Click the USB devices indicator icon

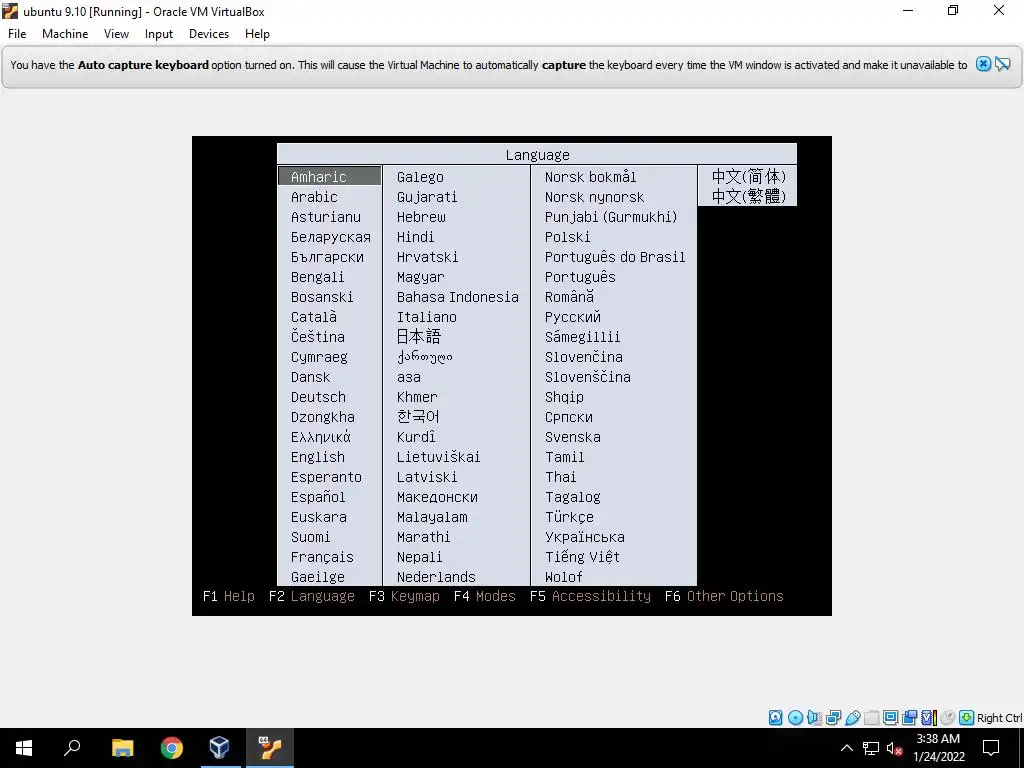click(853, 718)
